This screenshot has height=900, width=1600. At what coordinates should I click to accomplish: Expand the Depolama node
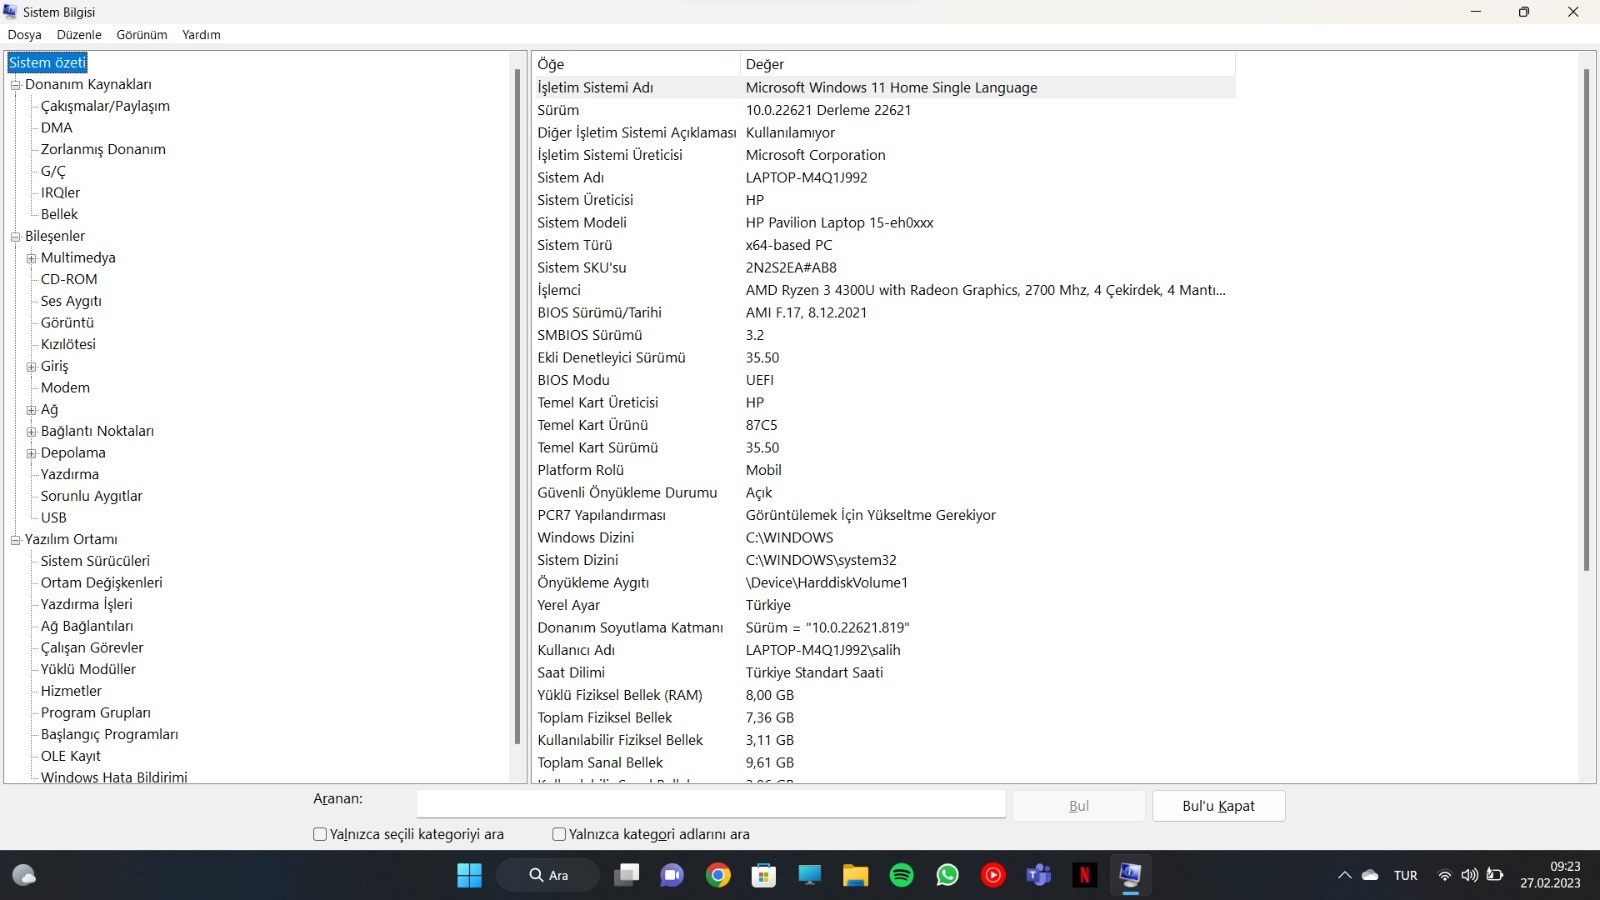(32, 453)
